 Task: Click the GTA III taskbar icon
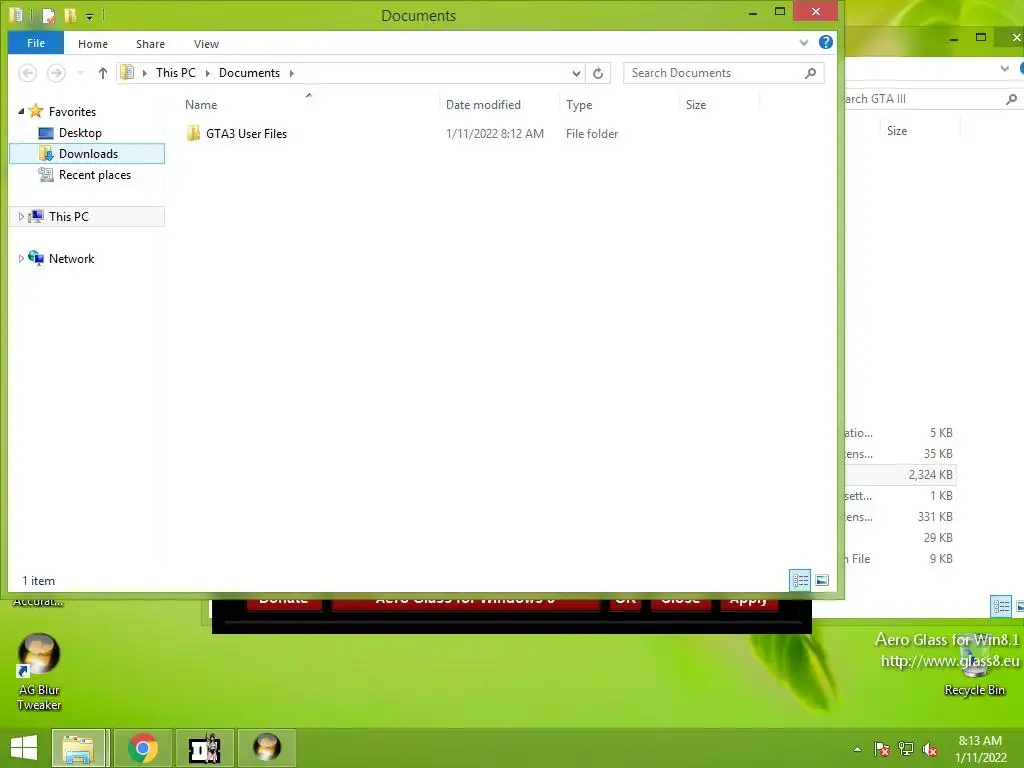[x=204, y=748]
